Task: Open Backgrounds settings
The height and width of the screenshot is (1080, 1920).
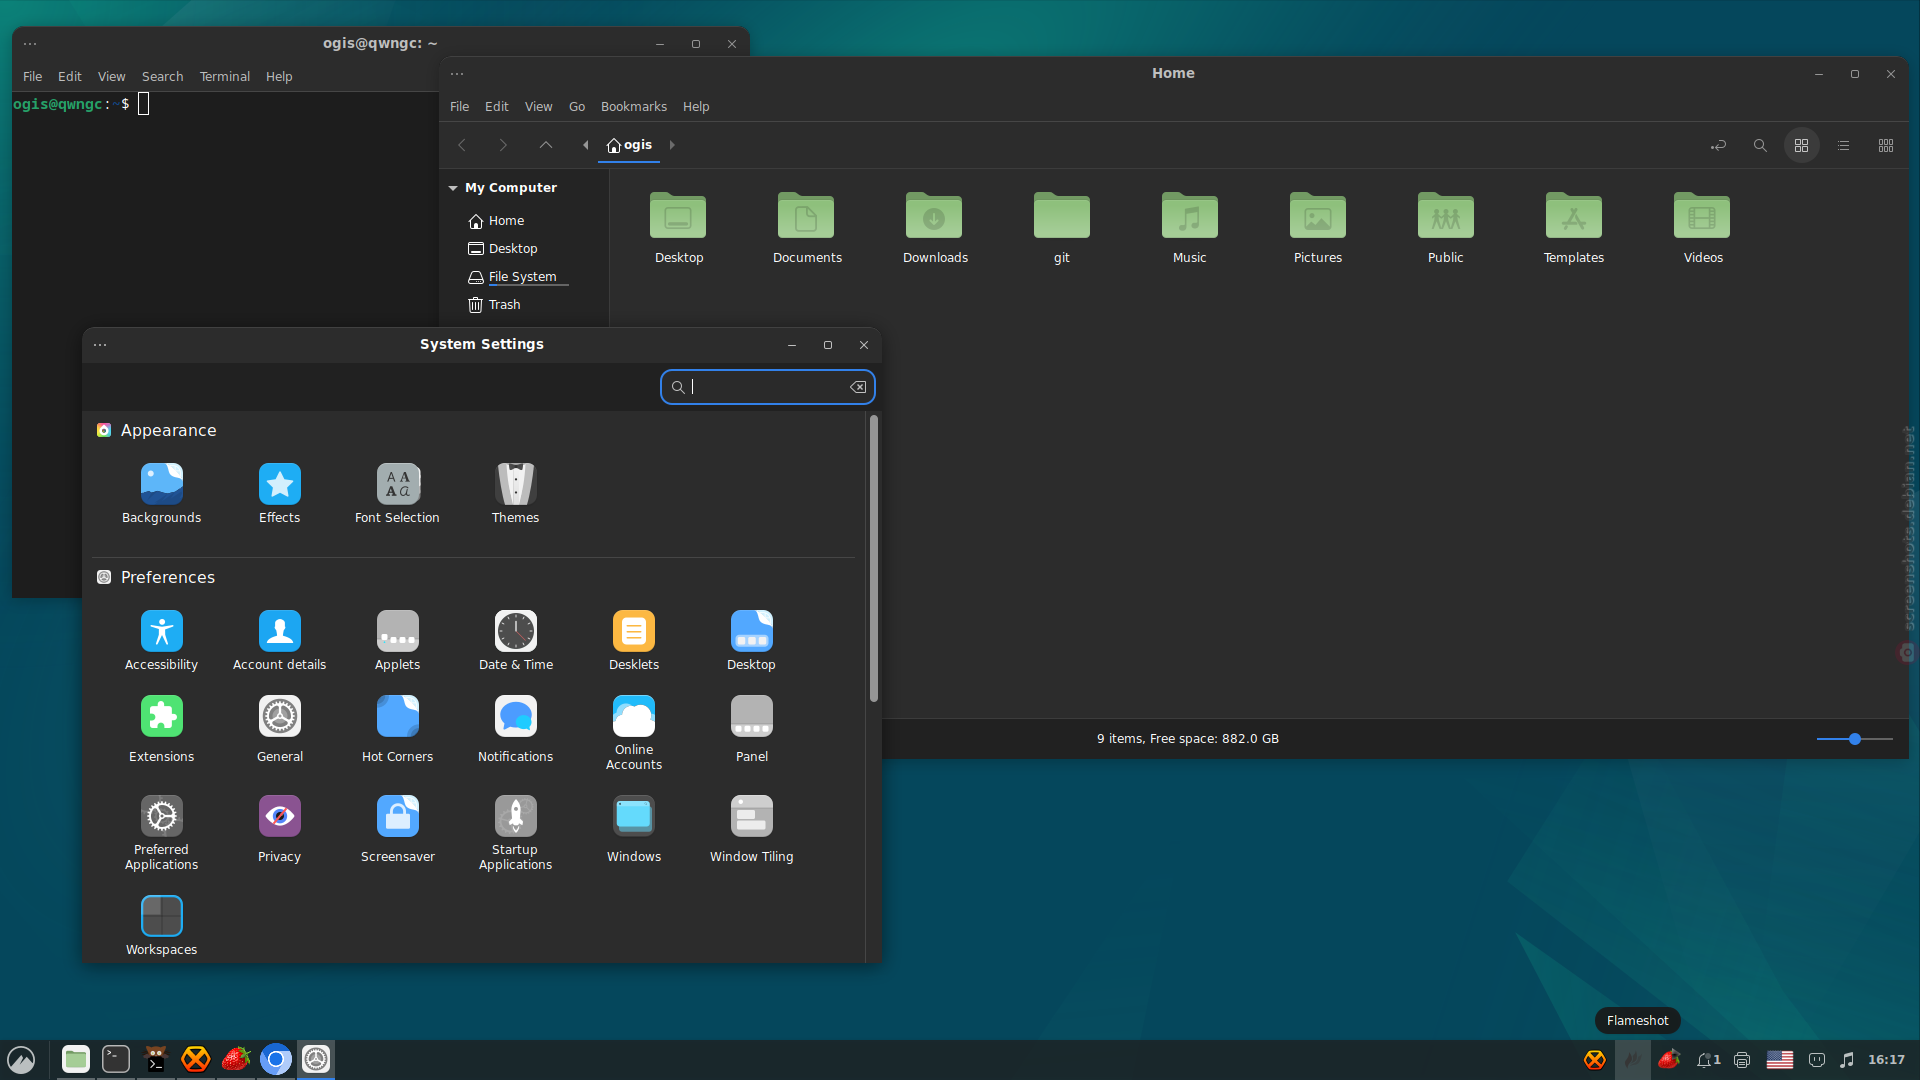Action: [x=161, y=494]
